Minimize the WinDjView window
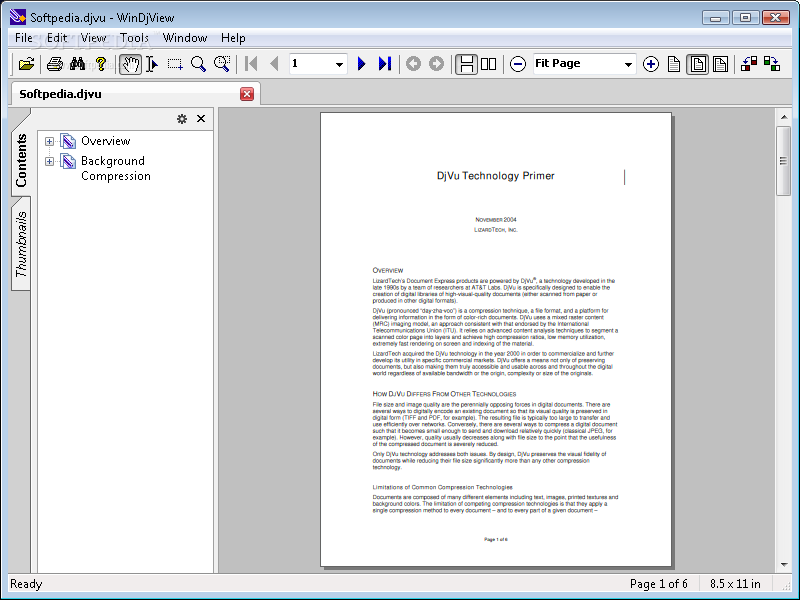 click(715, 18)
